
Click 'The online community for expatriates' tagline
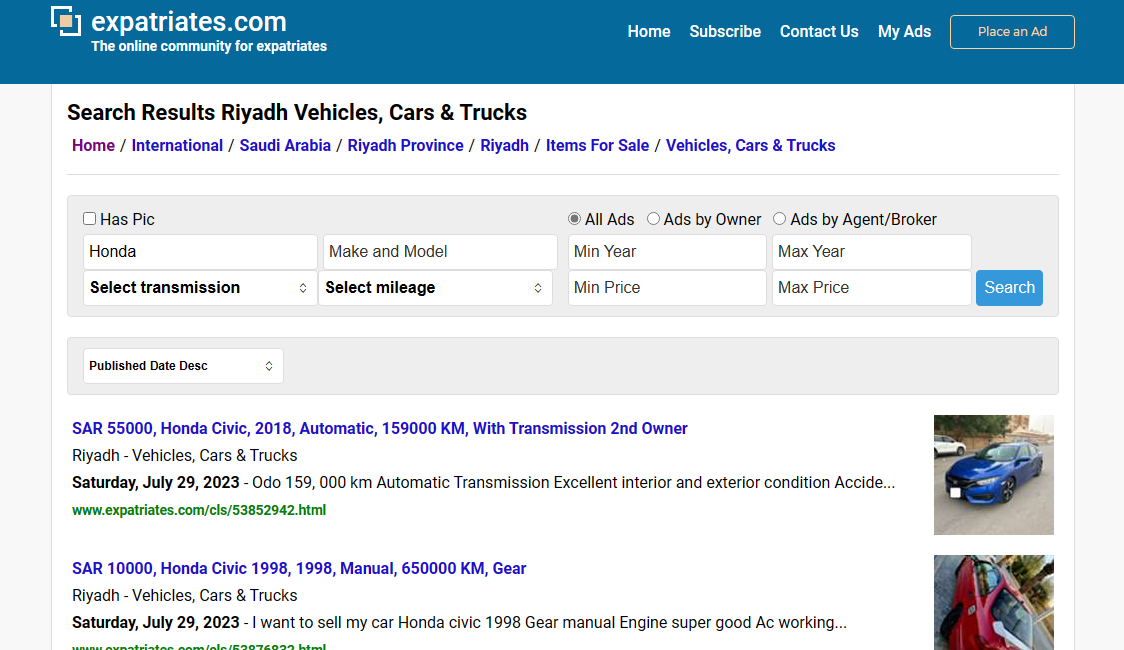click(x=209, y=46)
